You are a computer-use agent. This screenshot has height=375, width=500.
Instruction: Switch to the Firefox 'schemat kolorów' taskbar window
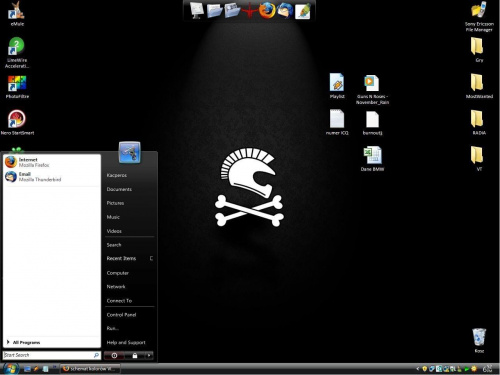tap(90, 369)
